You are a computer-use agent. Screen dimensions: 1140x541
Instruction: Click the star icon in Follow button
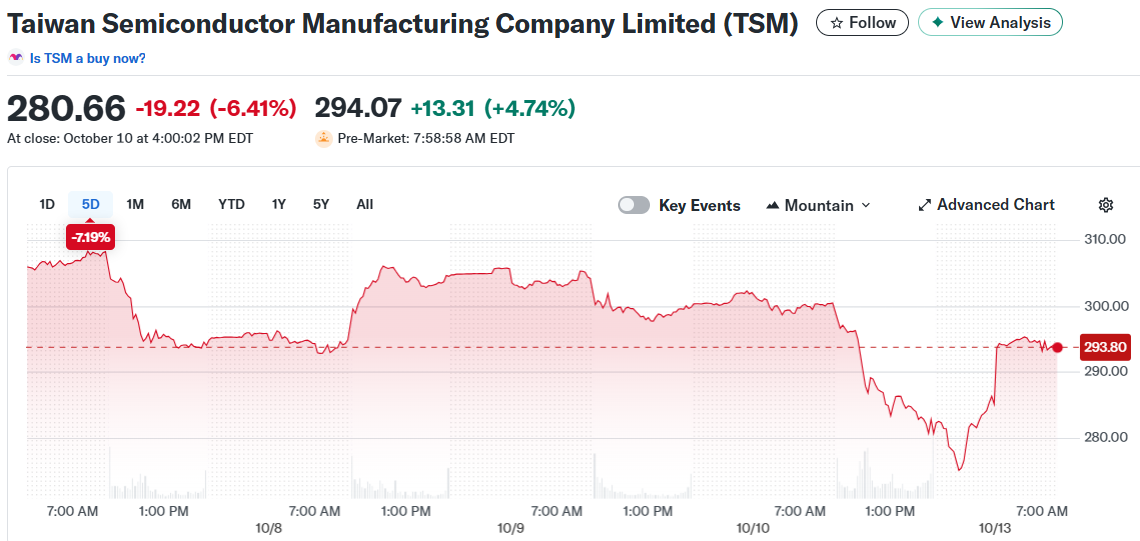click(x=837, y=23)
